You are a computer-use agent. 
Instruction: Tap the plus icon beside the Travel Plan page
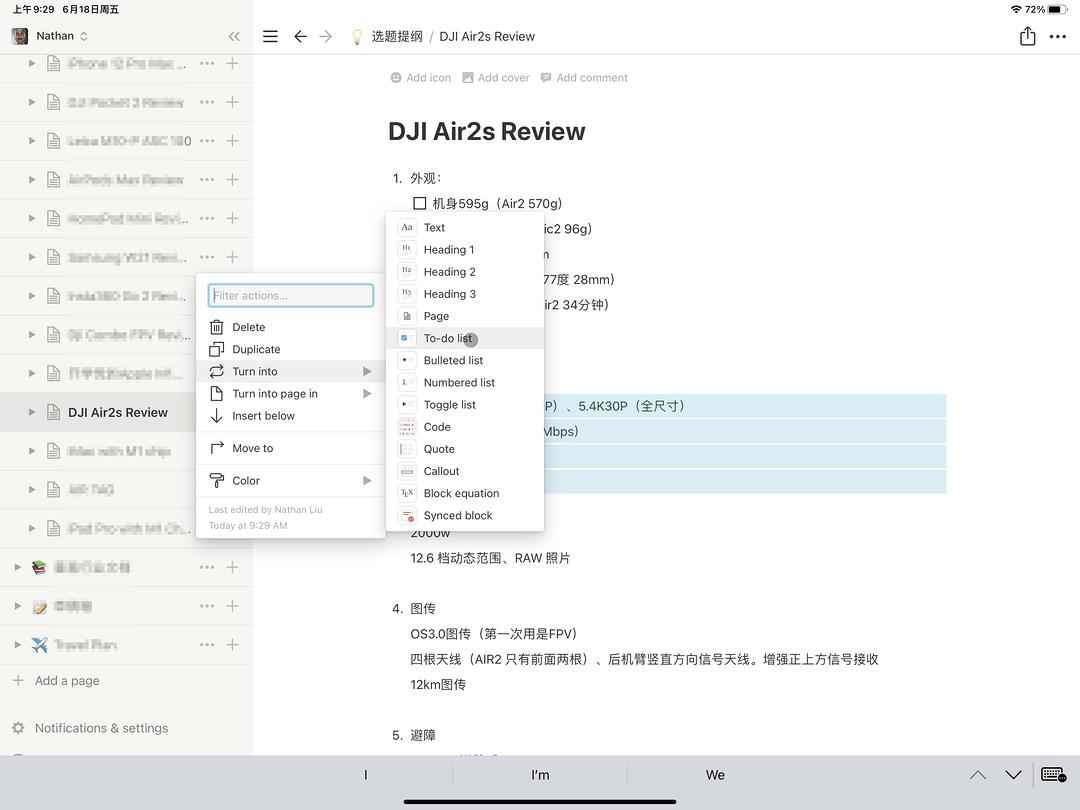click(231, 645)
